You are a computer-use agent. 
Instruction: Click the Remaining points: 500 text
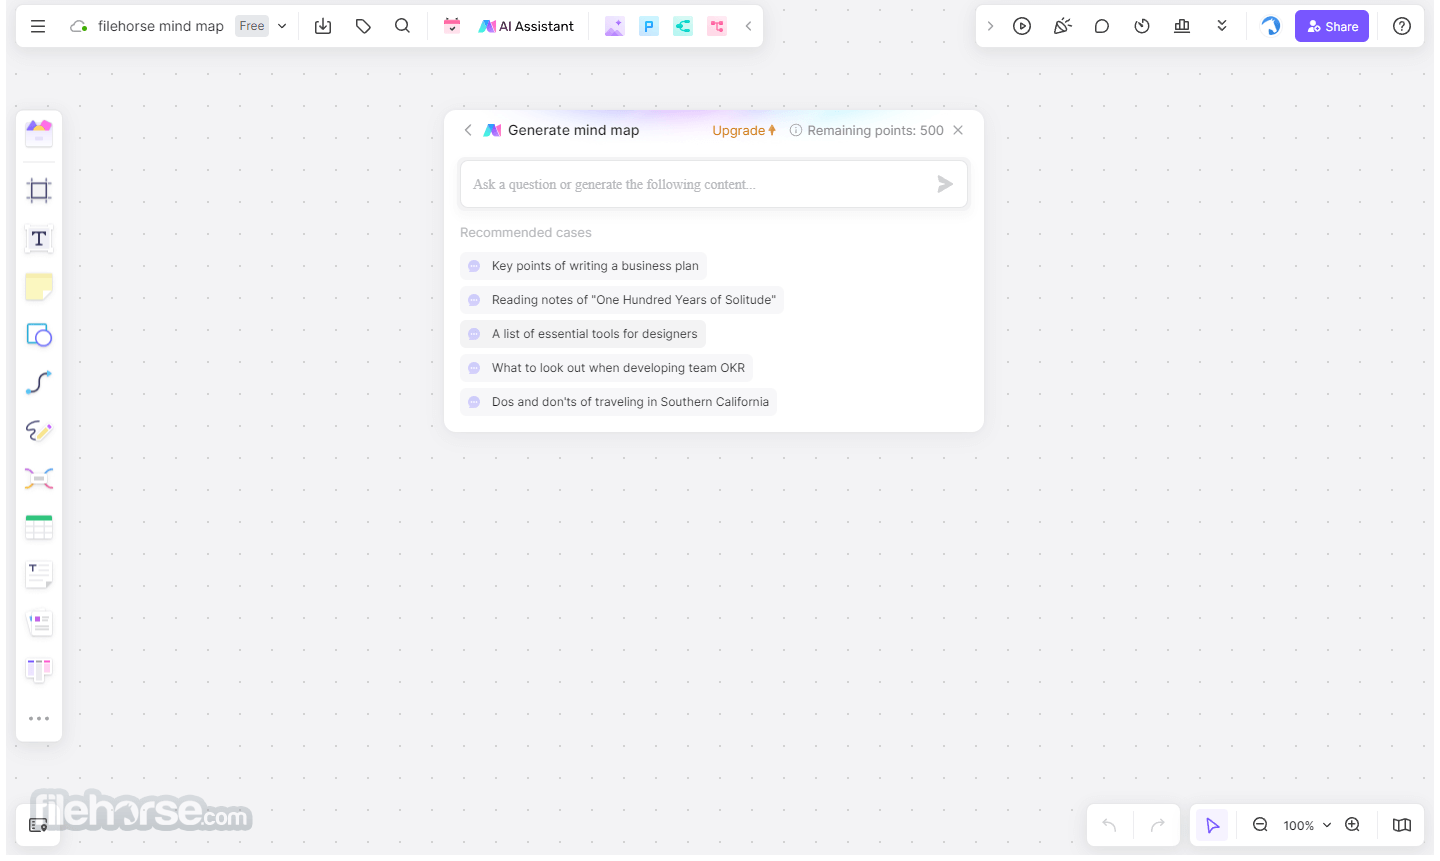(875, 130)
